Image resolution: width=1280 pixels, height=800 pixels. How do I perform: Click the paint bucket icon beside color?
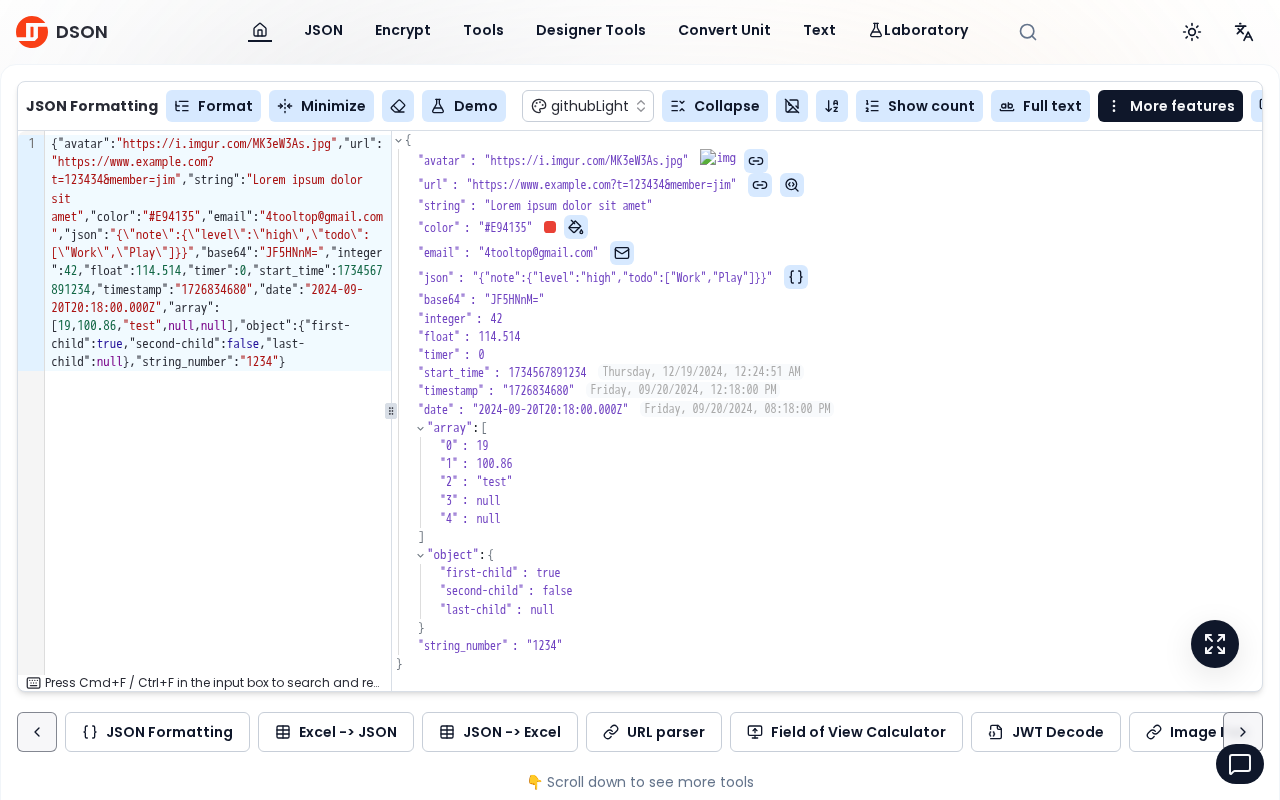[x=576, y=227]
